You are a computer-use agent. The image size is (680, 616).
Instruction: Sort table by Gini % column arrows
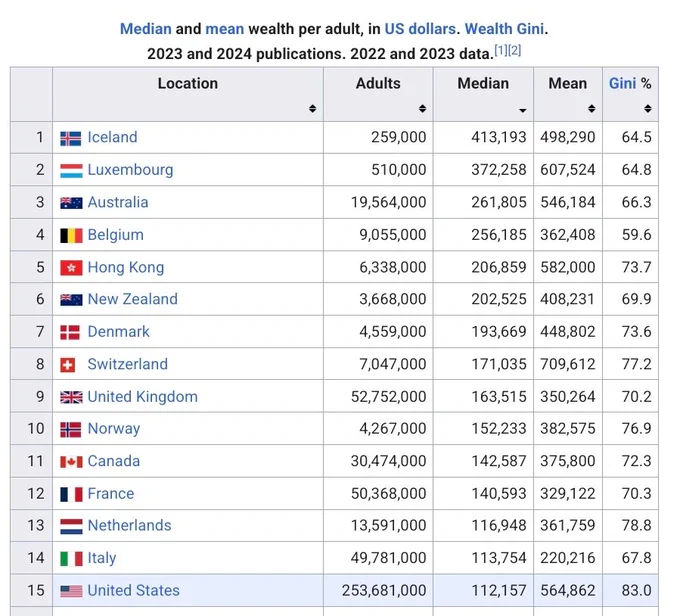coord(648,108)
